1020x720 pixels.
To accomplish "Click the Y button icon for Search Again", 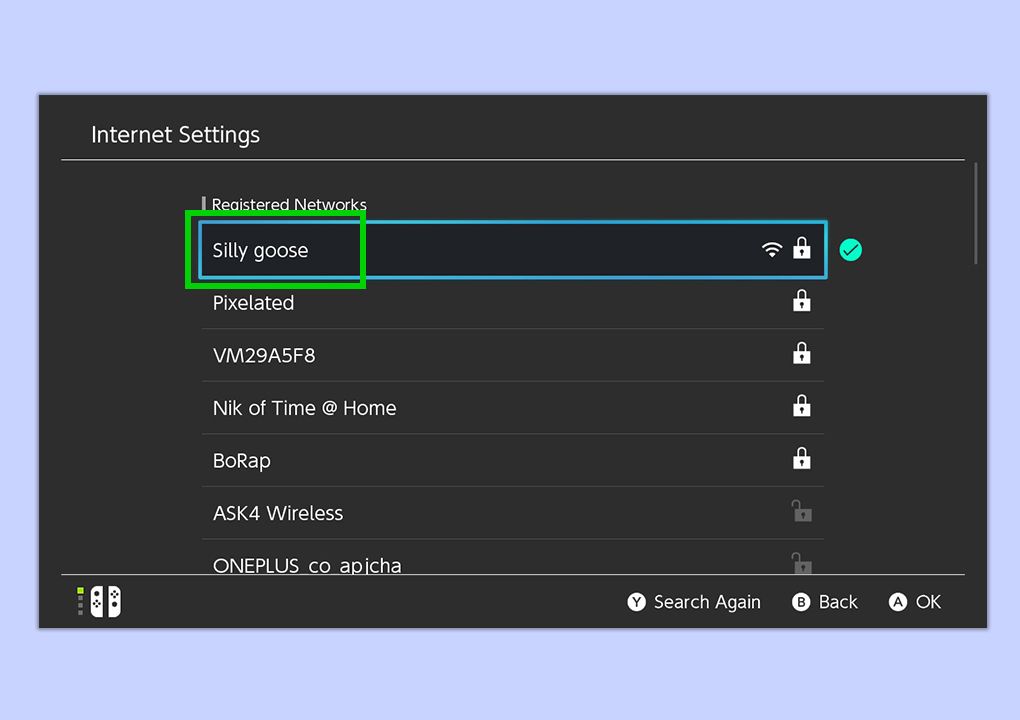I will 636,602.
